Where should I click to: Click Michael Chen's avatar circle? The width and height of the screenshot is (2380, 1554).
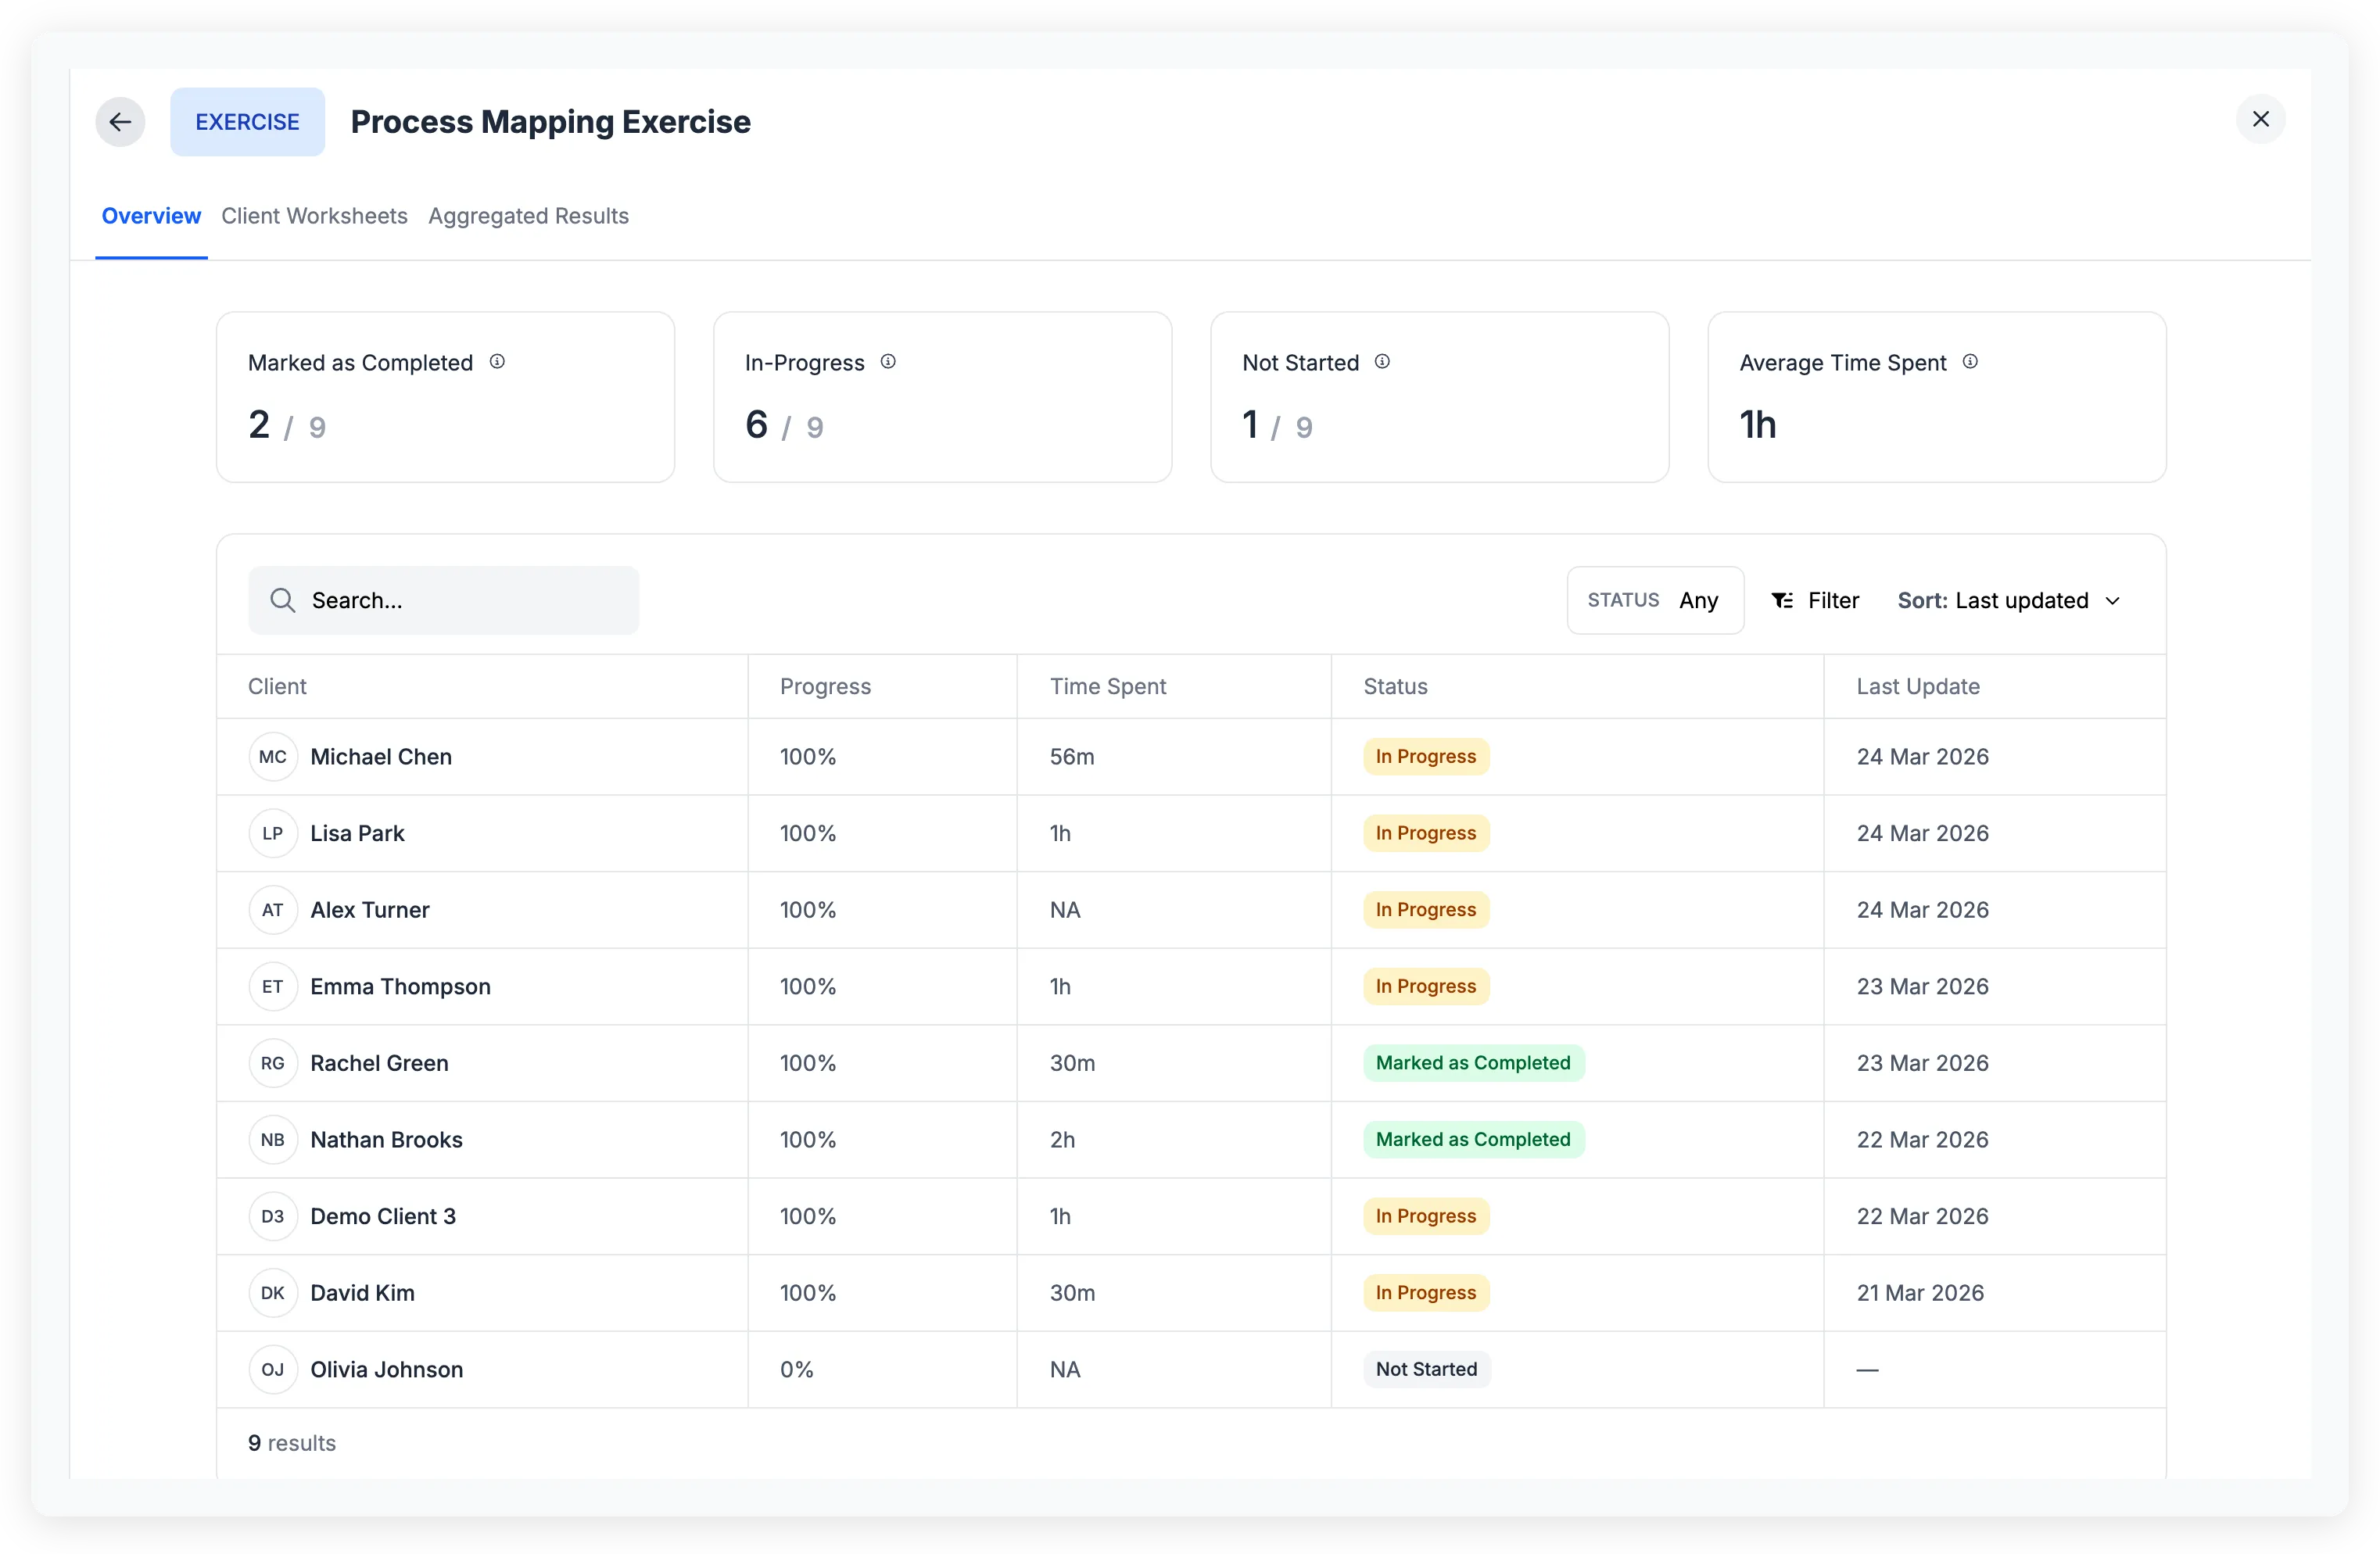coord(272,757)
